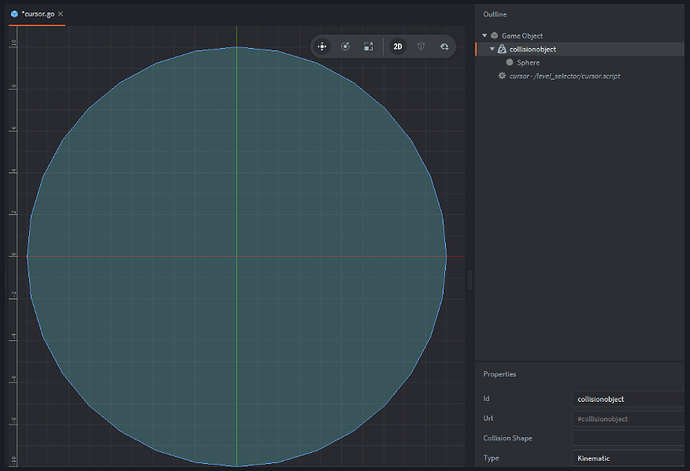The width and height of the screenshot is (690, 471).
Task: Close the cursor.go tab
Action: (61, 14)
